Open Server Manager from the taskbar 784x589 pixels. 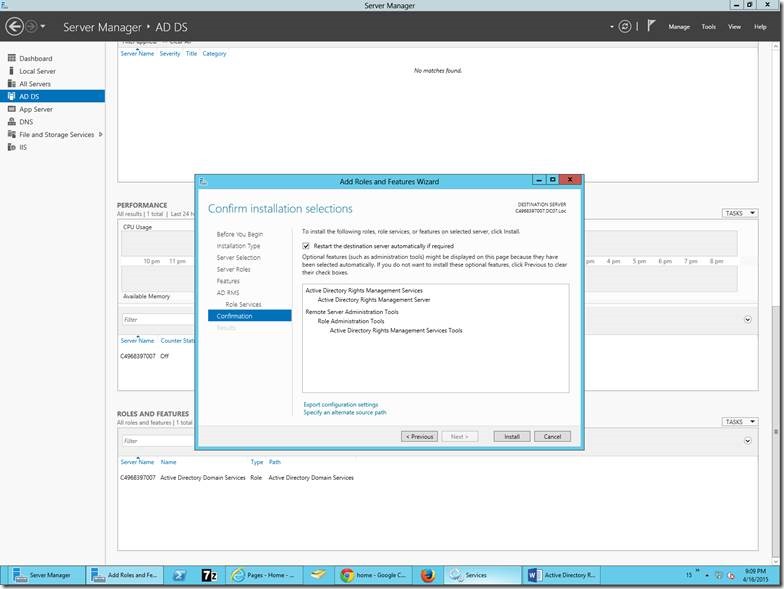[x=44, y=575]
